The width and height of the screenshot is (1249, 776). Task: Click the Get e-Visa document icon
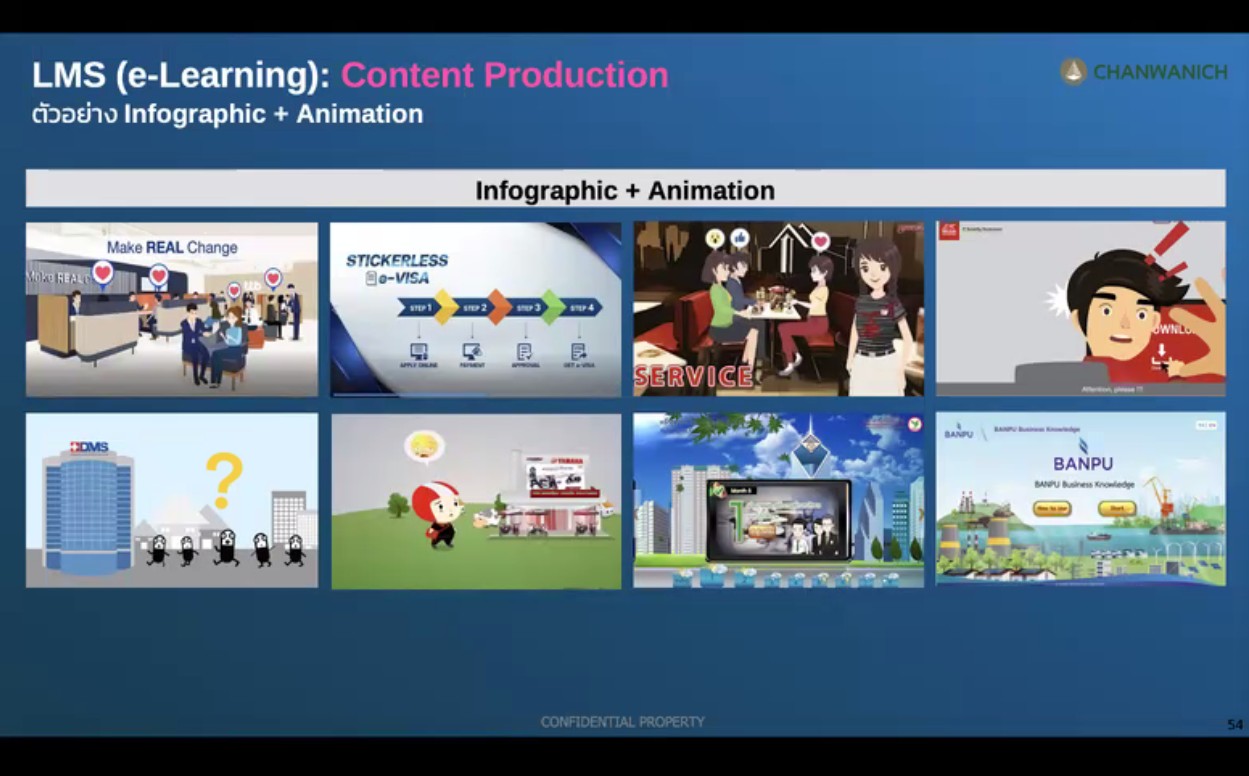pos(578,351)
